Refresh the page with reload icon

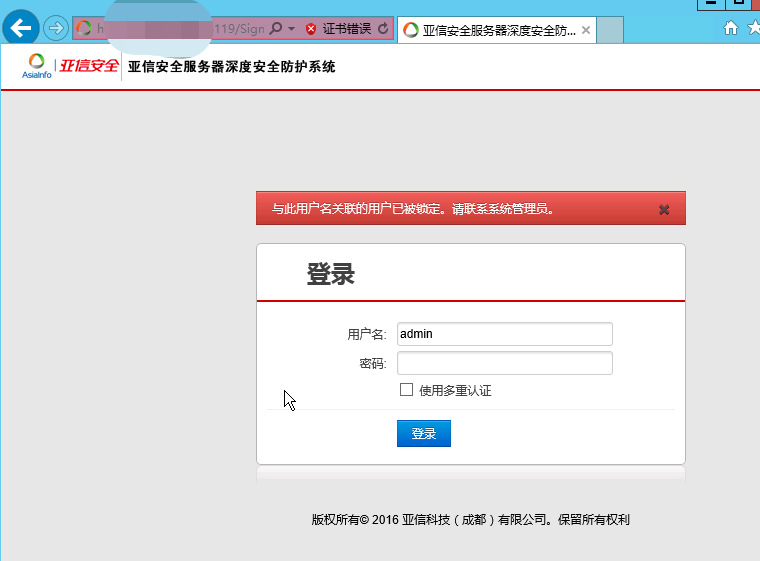pos(383,29)
